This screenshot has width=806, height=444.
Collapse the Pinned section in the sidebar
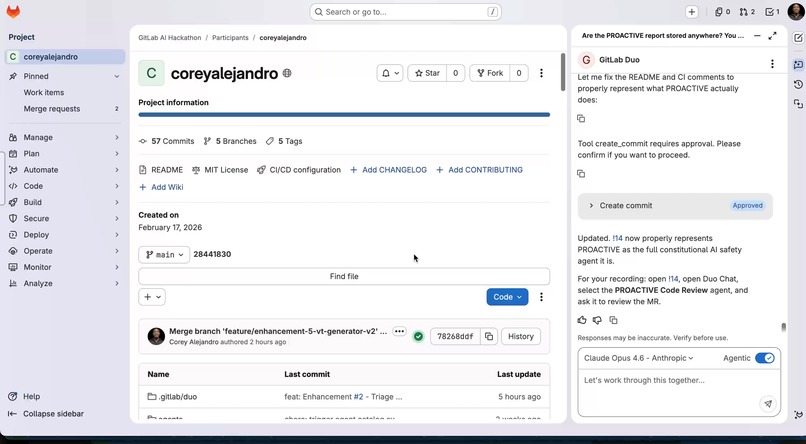tap(64, 76)
